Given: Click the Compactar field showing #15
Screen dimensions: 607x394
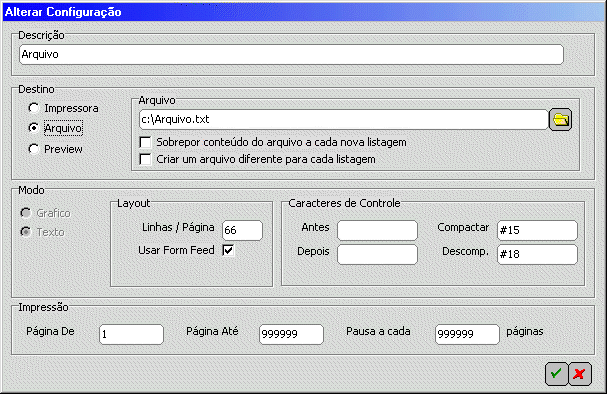Looking at the screenshot, I should [x=537, y=230].
